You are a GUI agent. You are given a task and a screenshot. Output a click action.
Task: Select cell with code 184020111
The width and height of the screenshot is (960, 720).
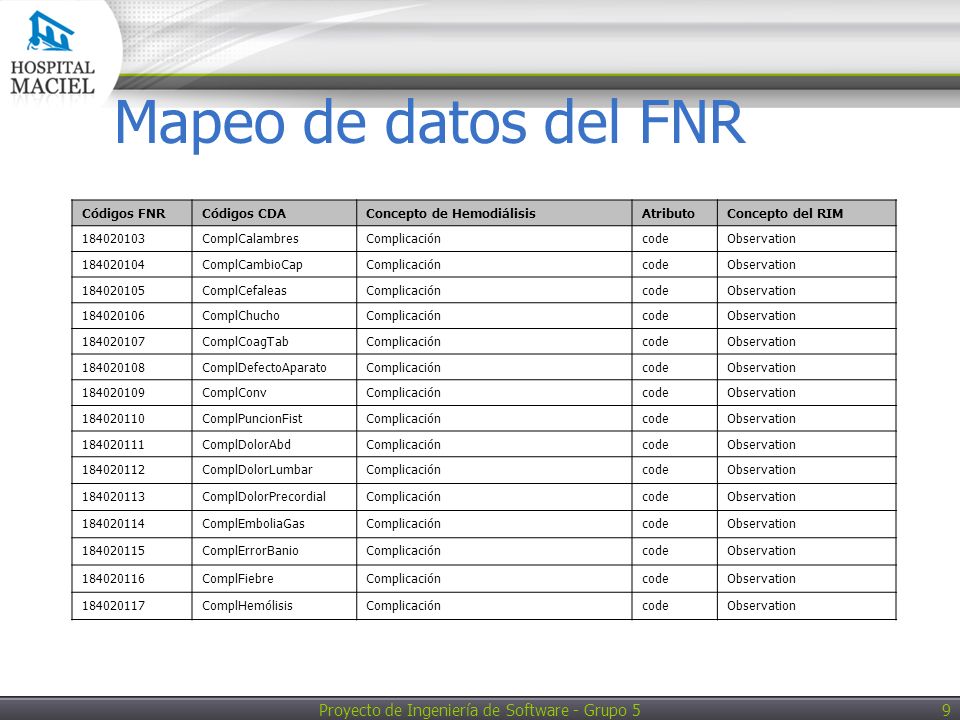(x=132, y=444)
